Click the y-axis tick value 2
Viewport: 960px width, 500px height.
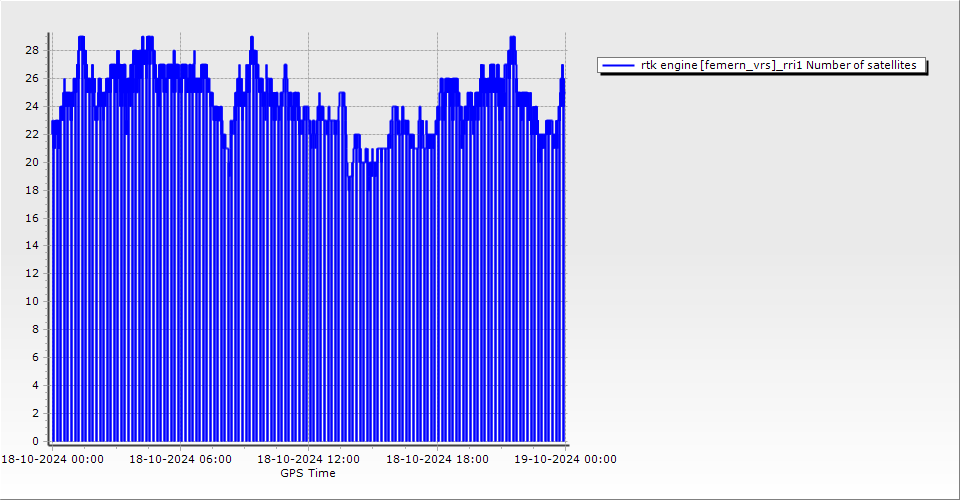36,413
